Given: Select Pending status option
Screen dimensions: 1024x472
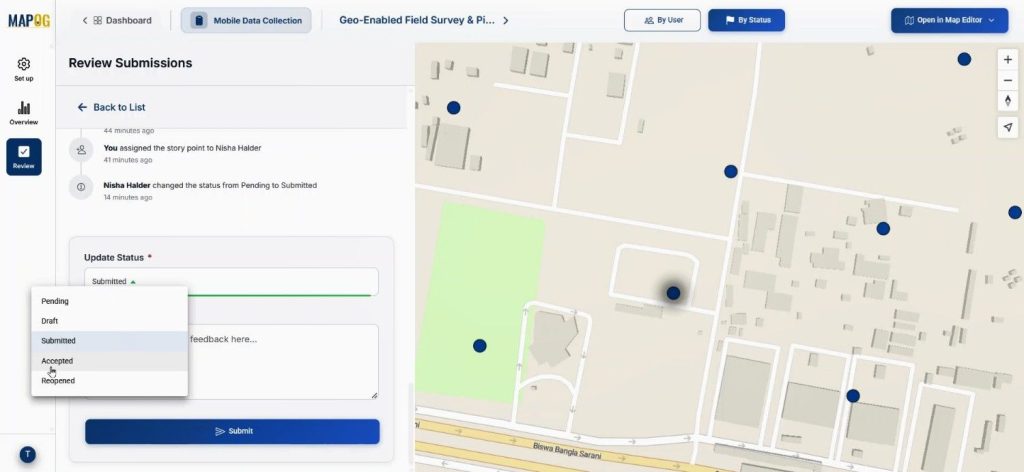Looking at the screenshot, I should pos(109,301).
